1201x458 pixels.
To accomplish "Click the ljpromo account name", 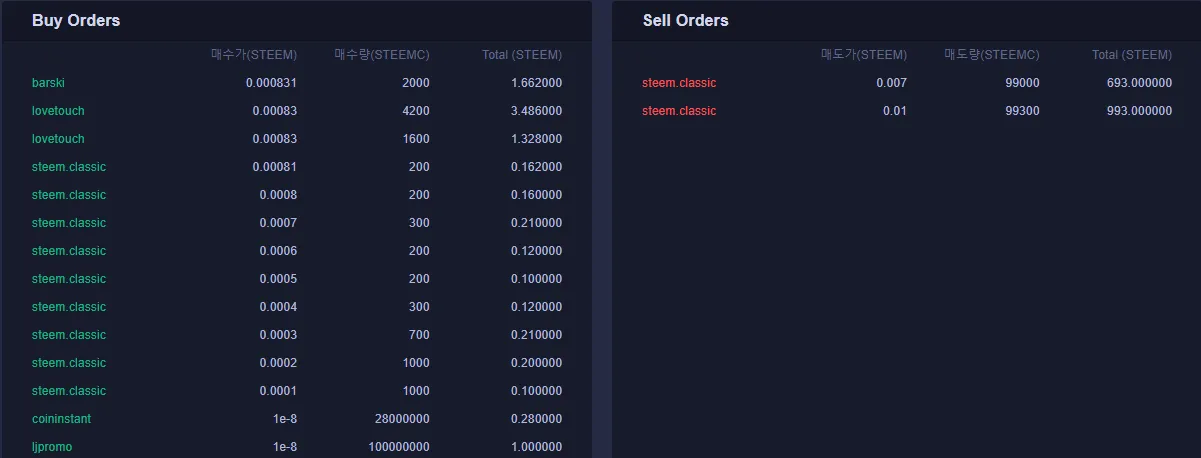I will 52,447.
